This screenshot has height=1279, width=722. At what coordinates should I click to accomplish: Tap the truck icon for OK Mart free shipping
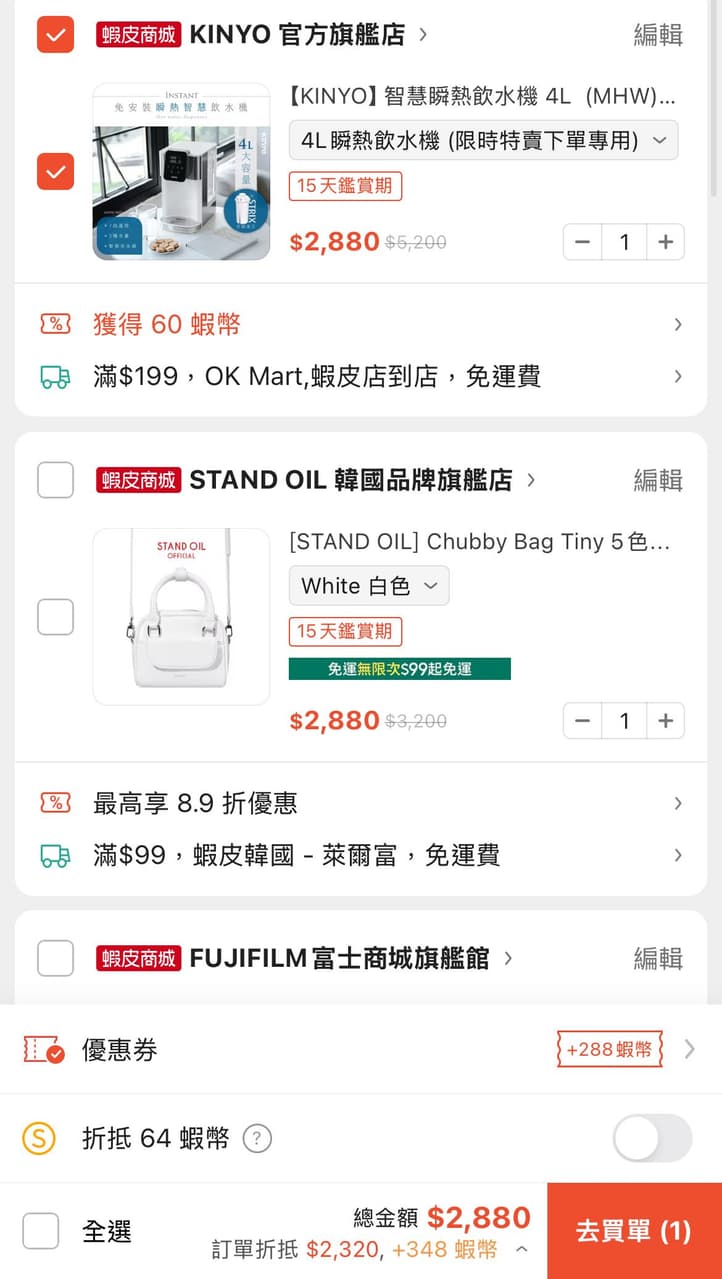(55, 377)
